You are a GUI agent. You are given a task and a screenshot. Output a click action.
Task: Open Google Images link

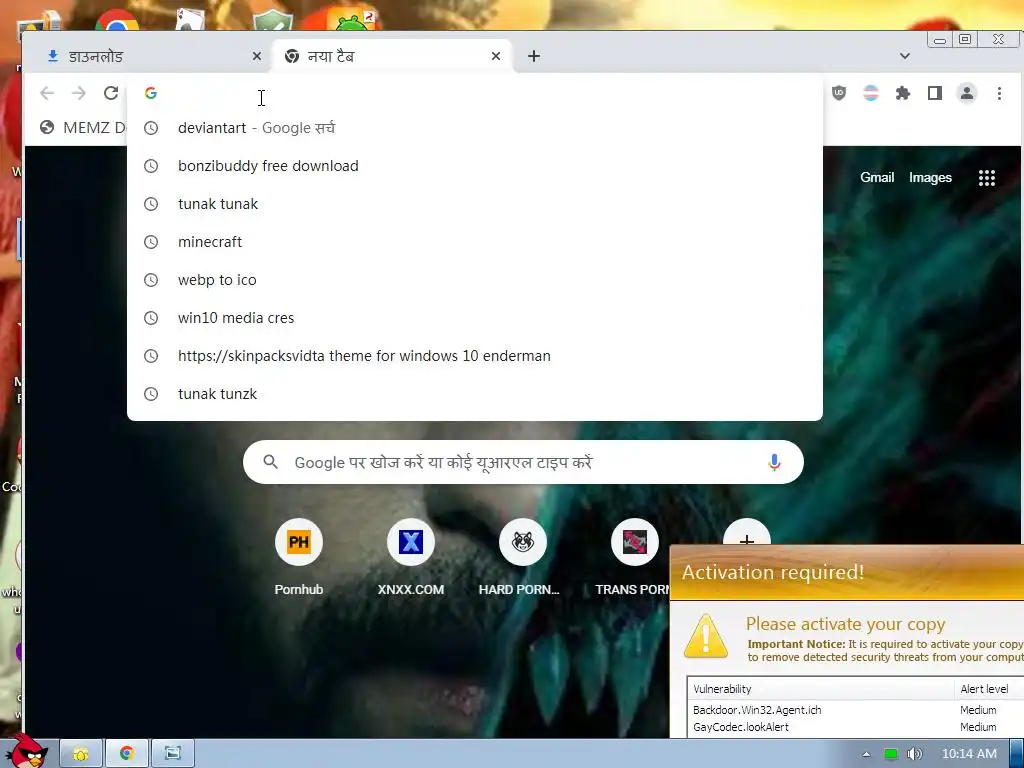(x=930, y=178)
